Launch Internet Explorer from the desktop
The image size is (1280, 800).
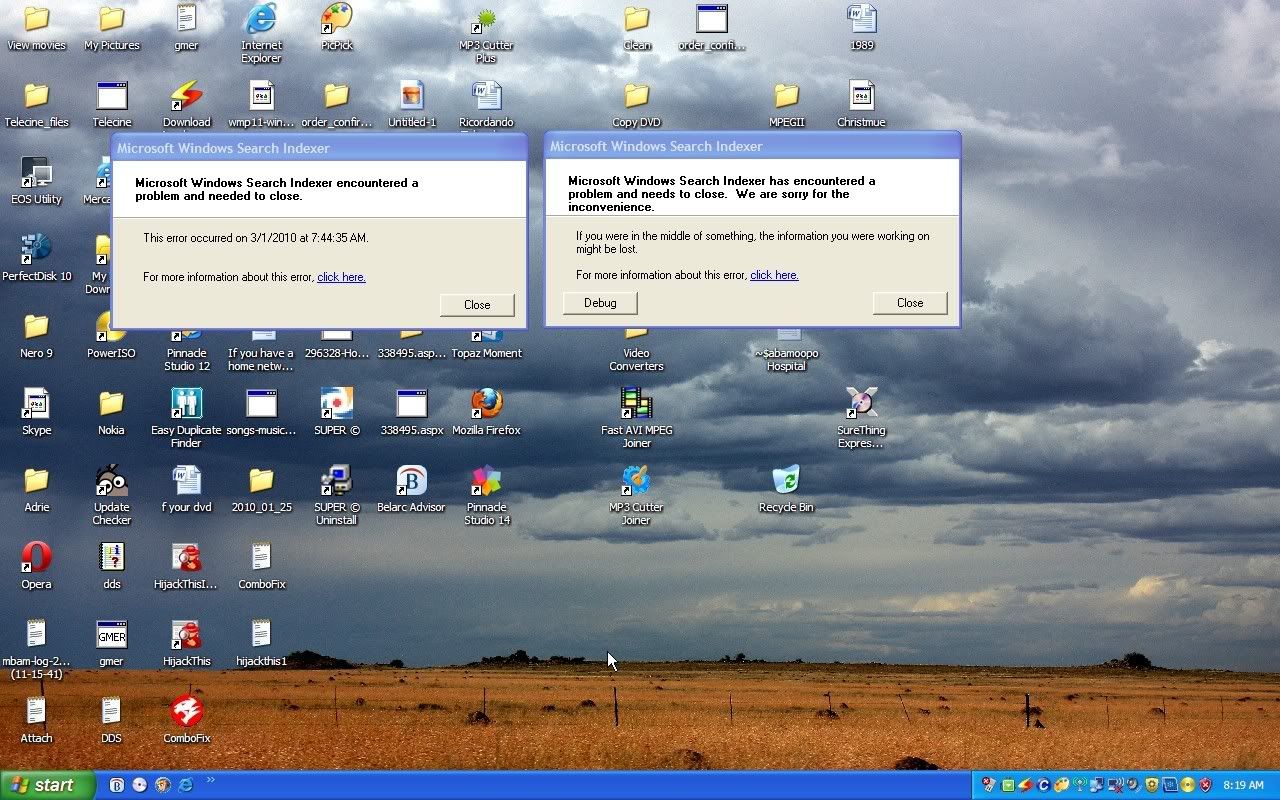coord(261,32)
